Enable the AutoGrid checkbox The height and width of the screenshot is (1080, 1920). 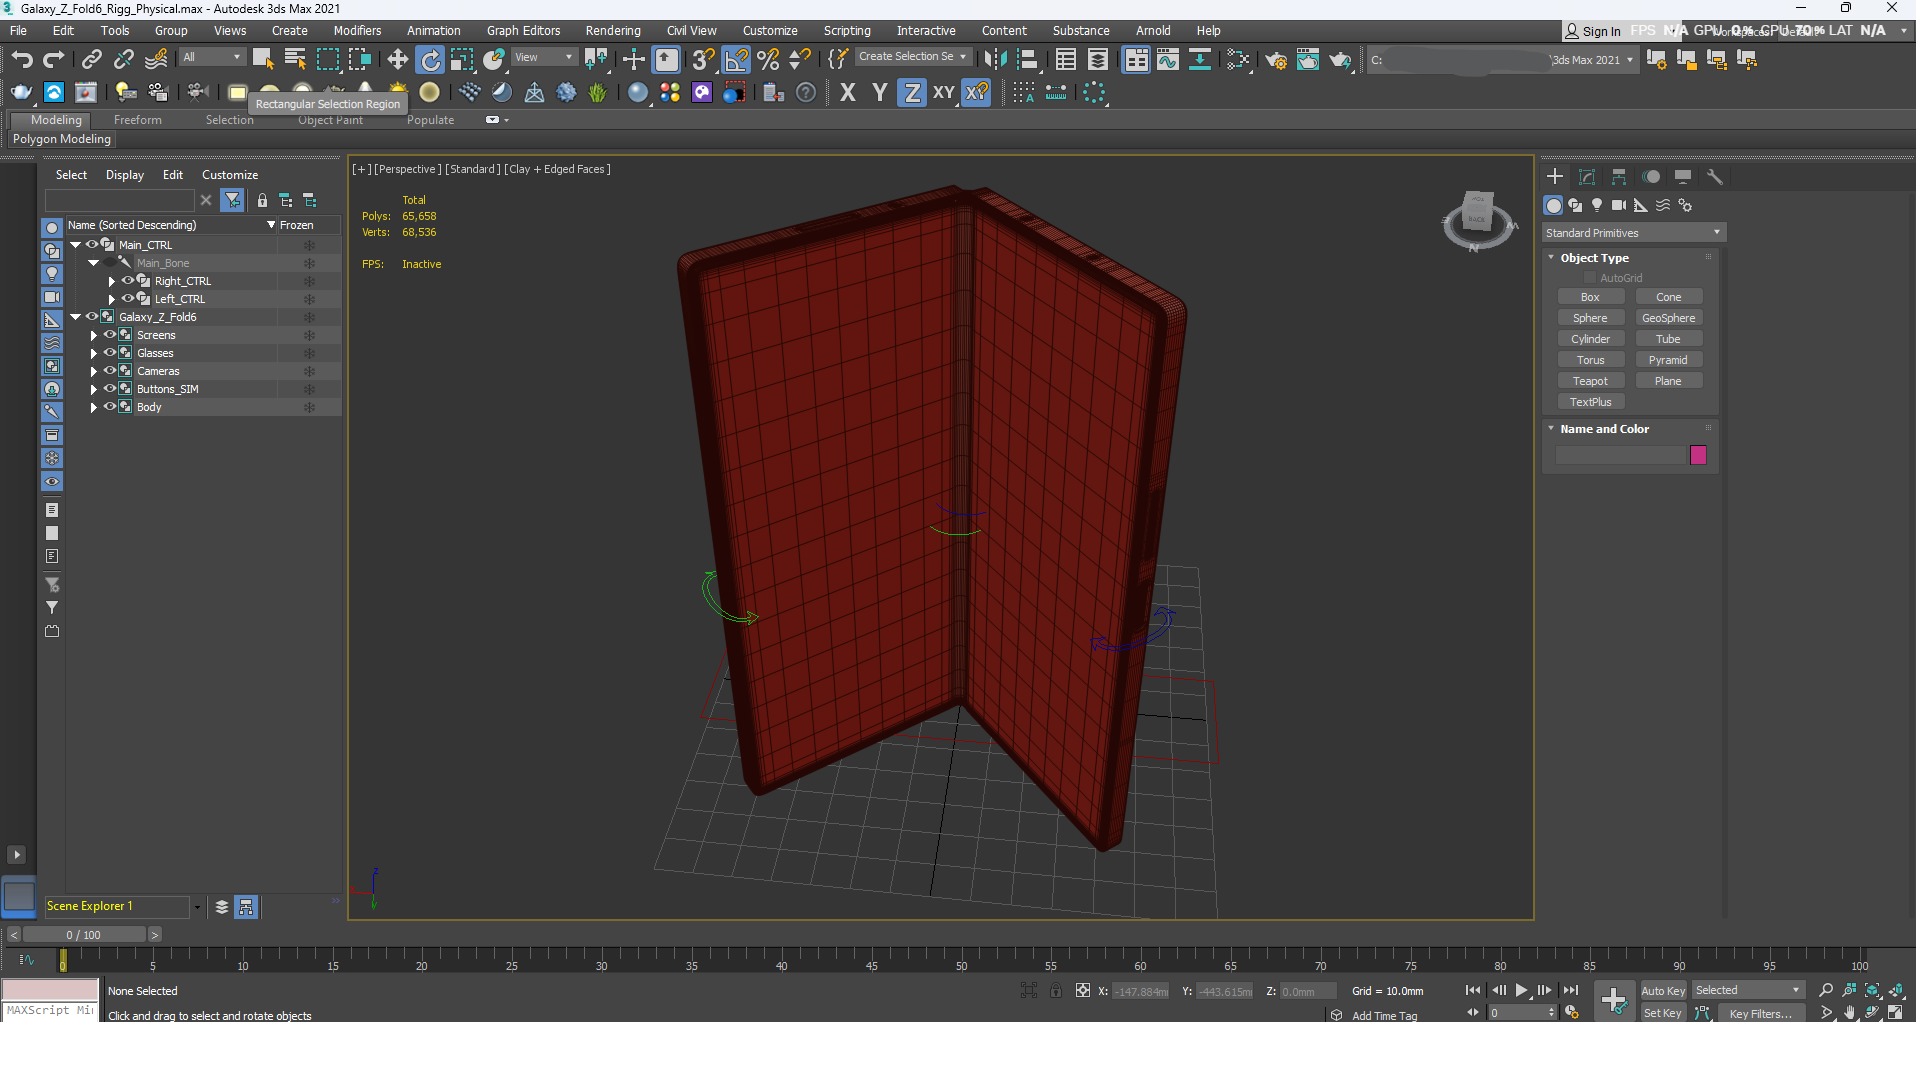click(x=1590, y=278)
